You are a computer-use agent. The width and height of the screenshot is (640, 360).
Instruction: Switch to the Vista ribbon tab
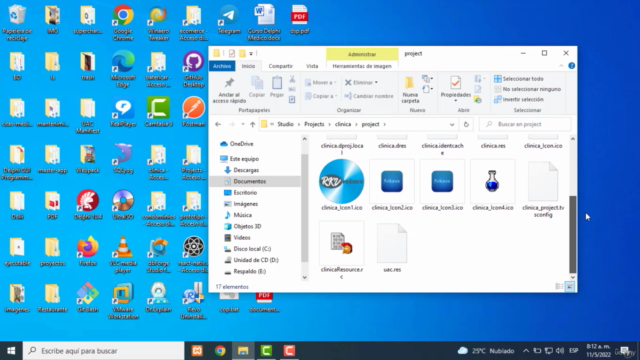click(312, 66)
